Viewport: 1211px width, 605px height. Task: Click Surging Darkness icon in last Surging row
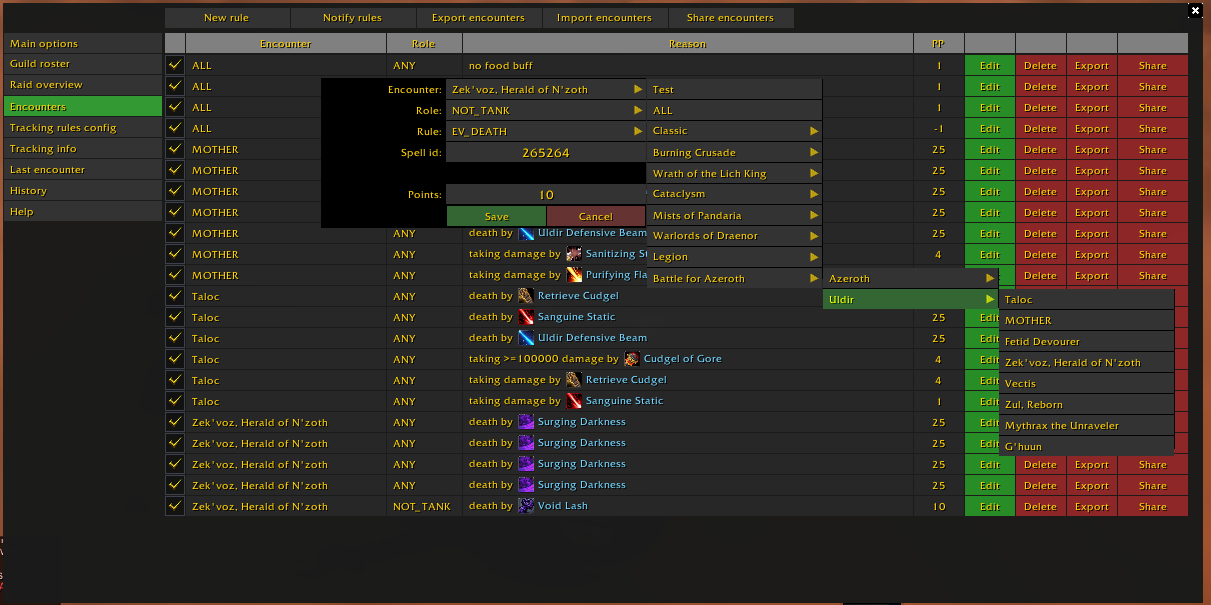526,485
